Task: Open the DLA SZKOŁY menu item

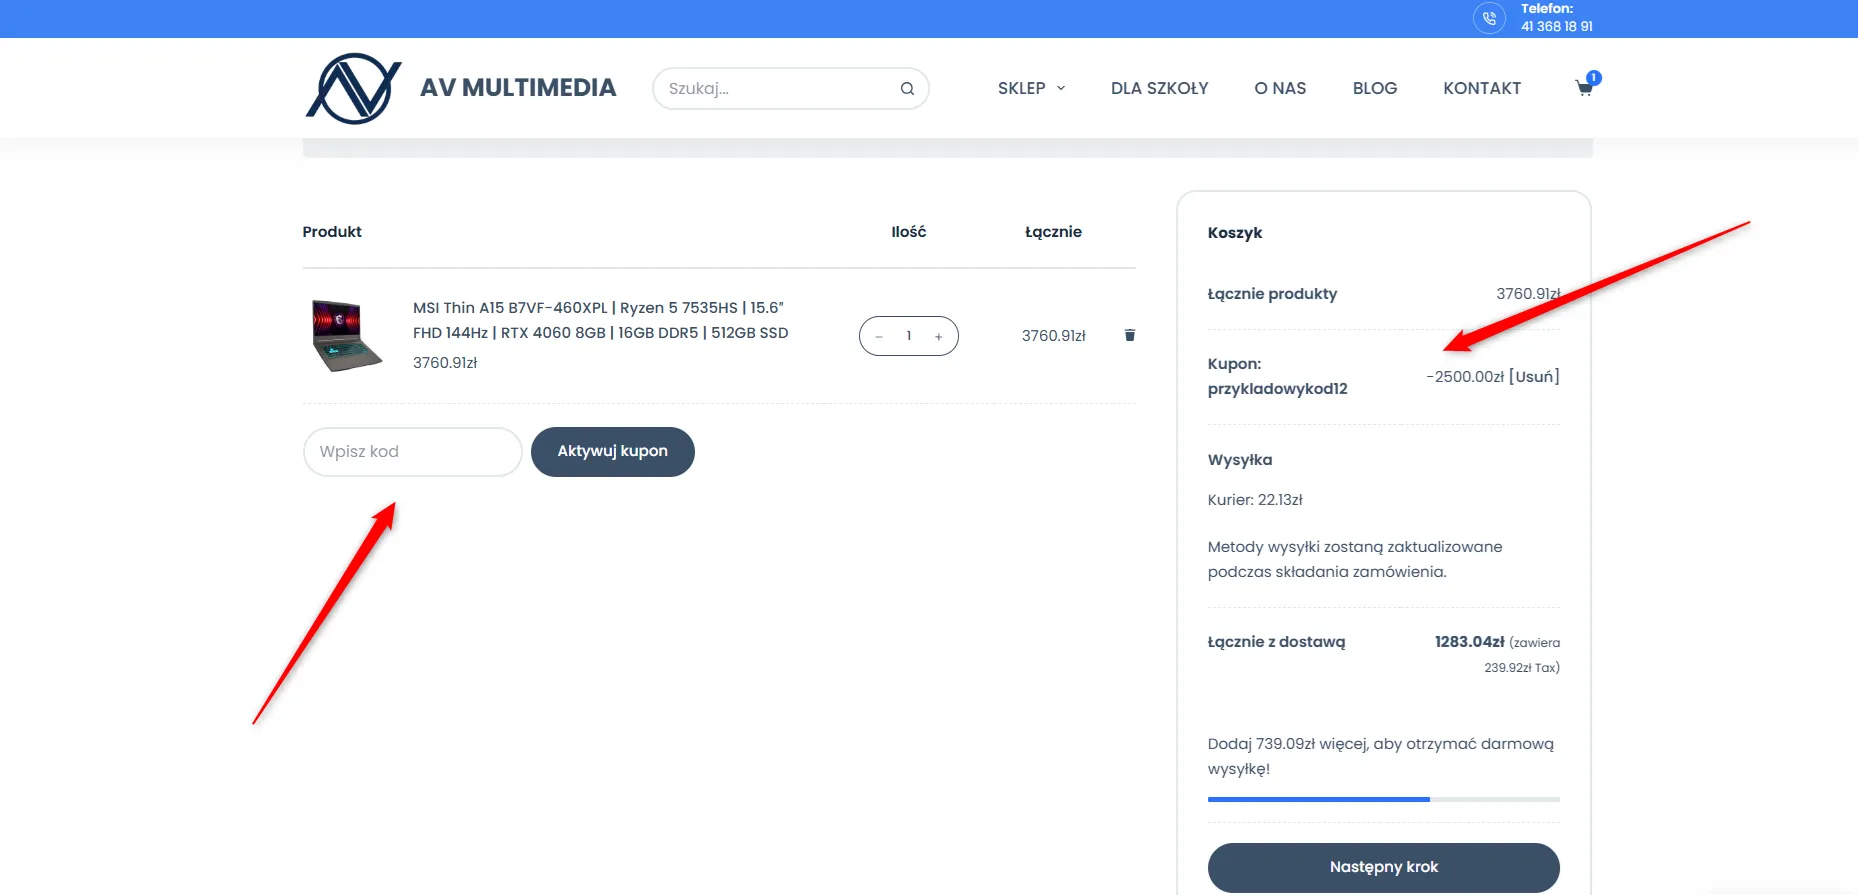Action: tap(1159, 88)
